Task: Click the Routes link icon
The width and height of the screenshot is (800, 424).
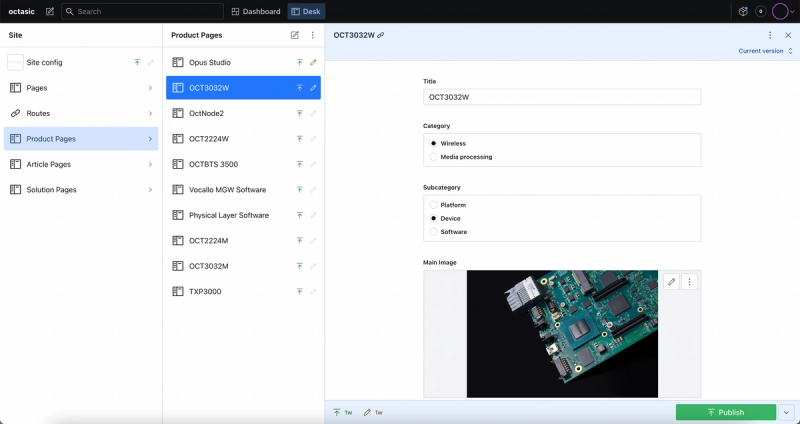Action: coord(15,113)
